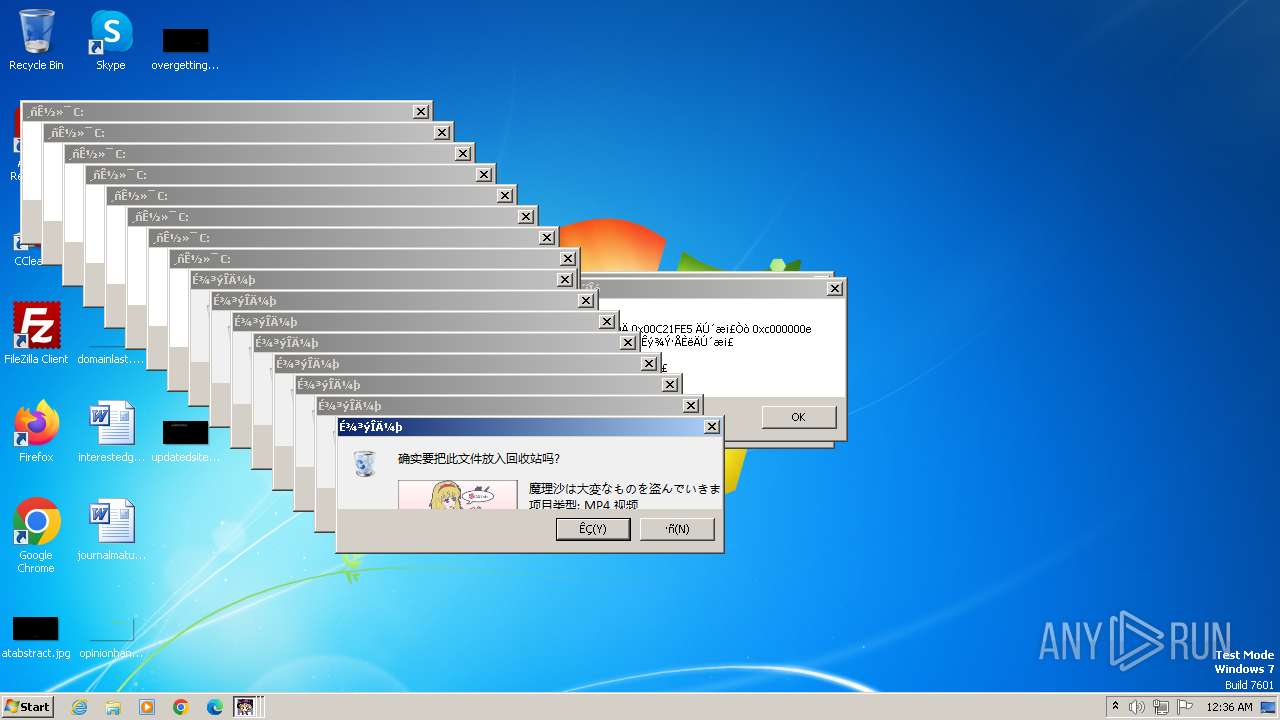Click the anime video thumbnail in dialog
This screenshot has width=1280, height=720.
458,494
